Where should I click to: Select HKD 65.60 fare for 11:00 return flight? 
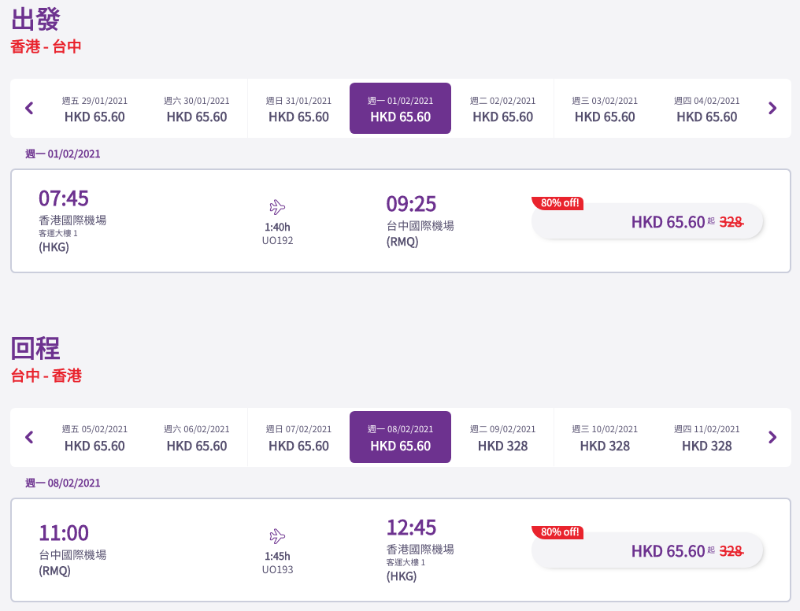[647, 551]
